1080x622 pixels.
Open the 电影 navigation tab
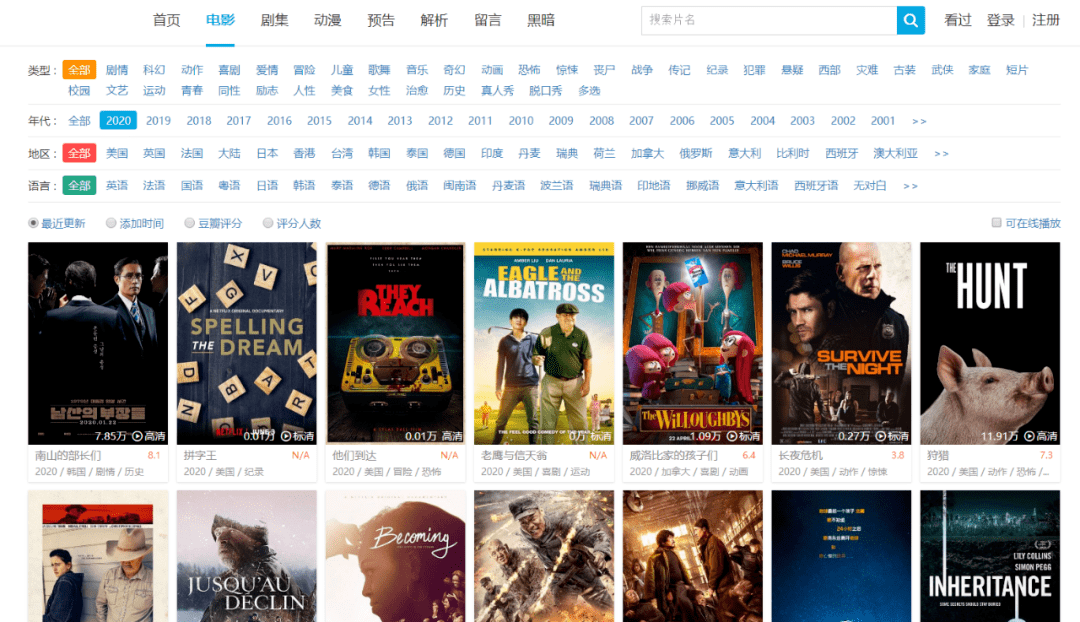click(220, 21)
